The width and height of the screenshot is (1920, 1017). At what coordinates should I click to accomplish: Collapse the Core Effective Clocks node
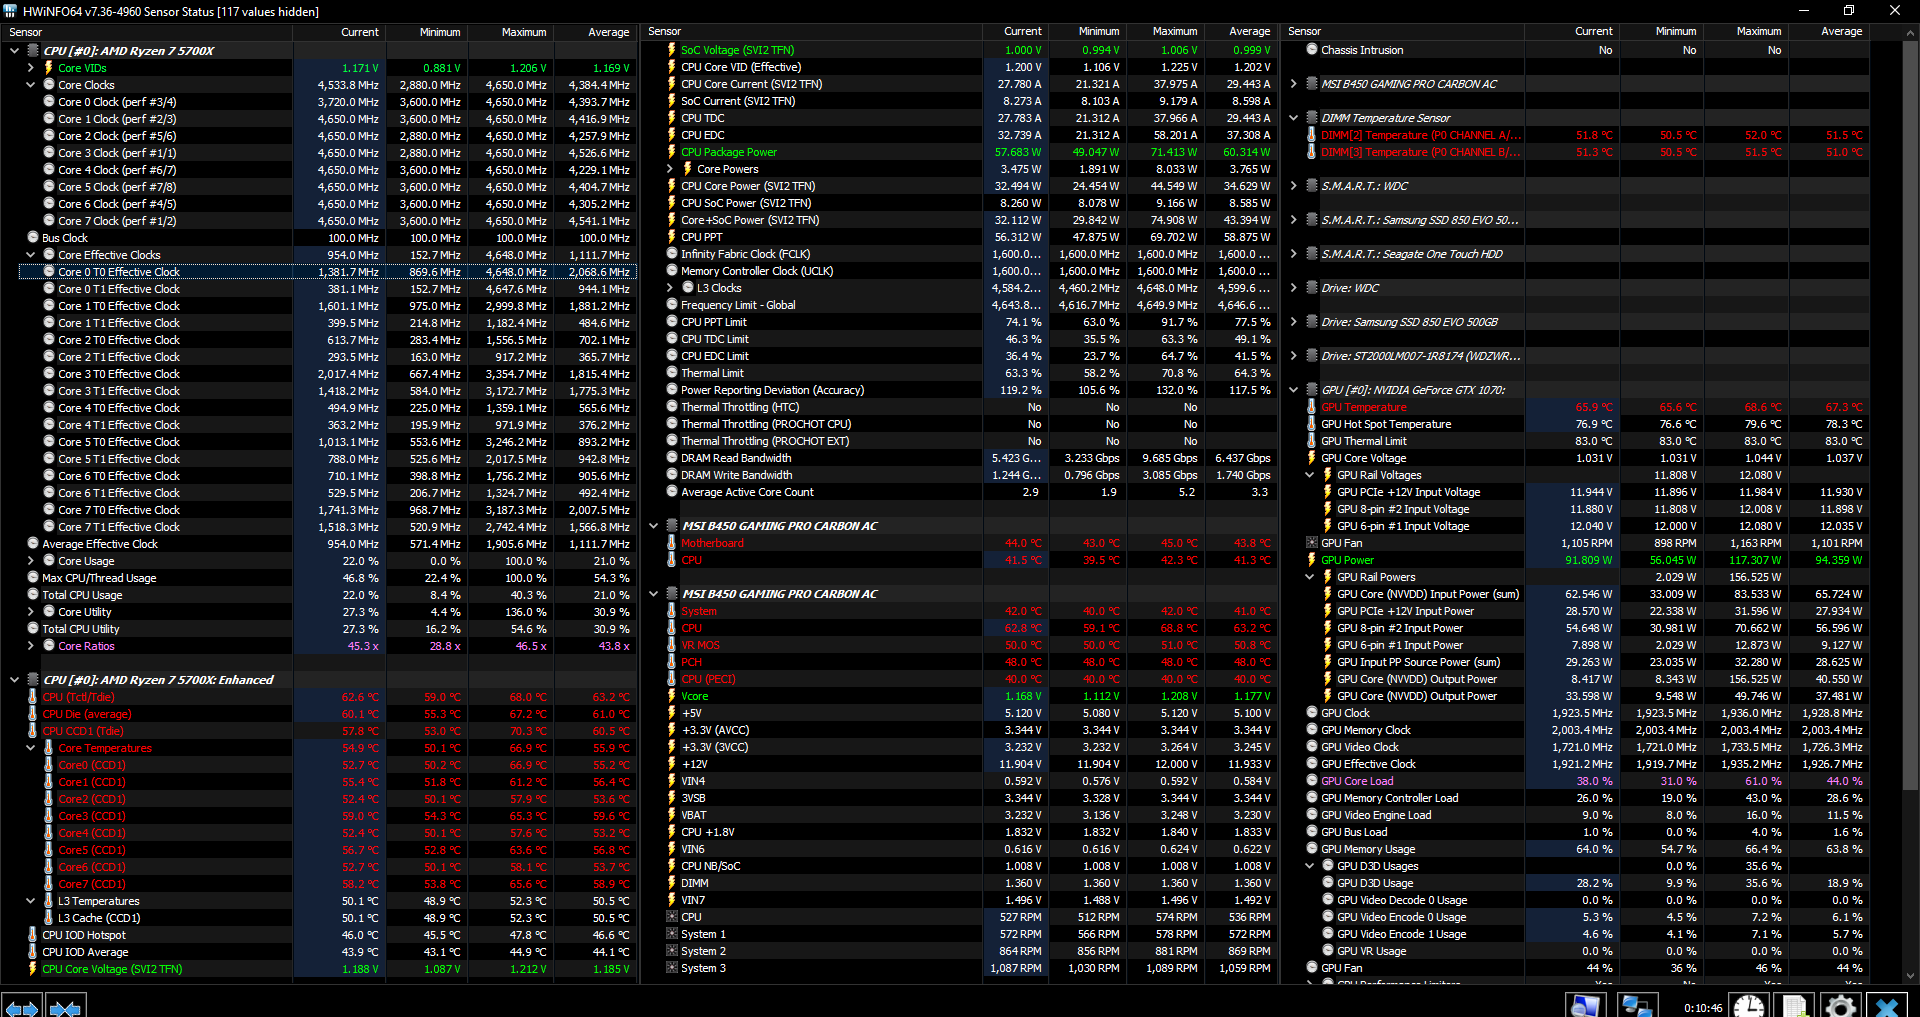30,255
